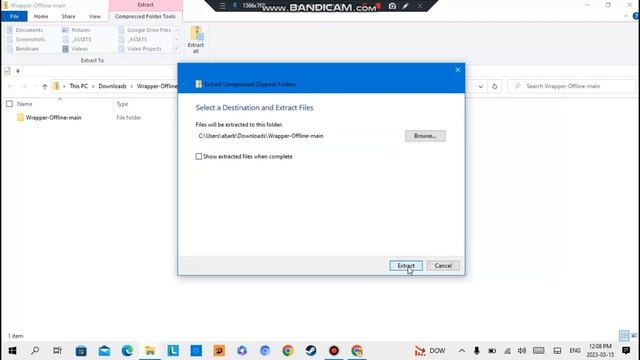Sort by Name column header
The height and width of the screenshot is (360, 640).
tap(24, 104)
